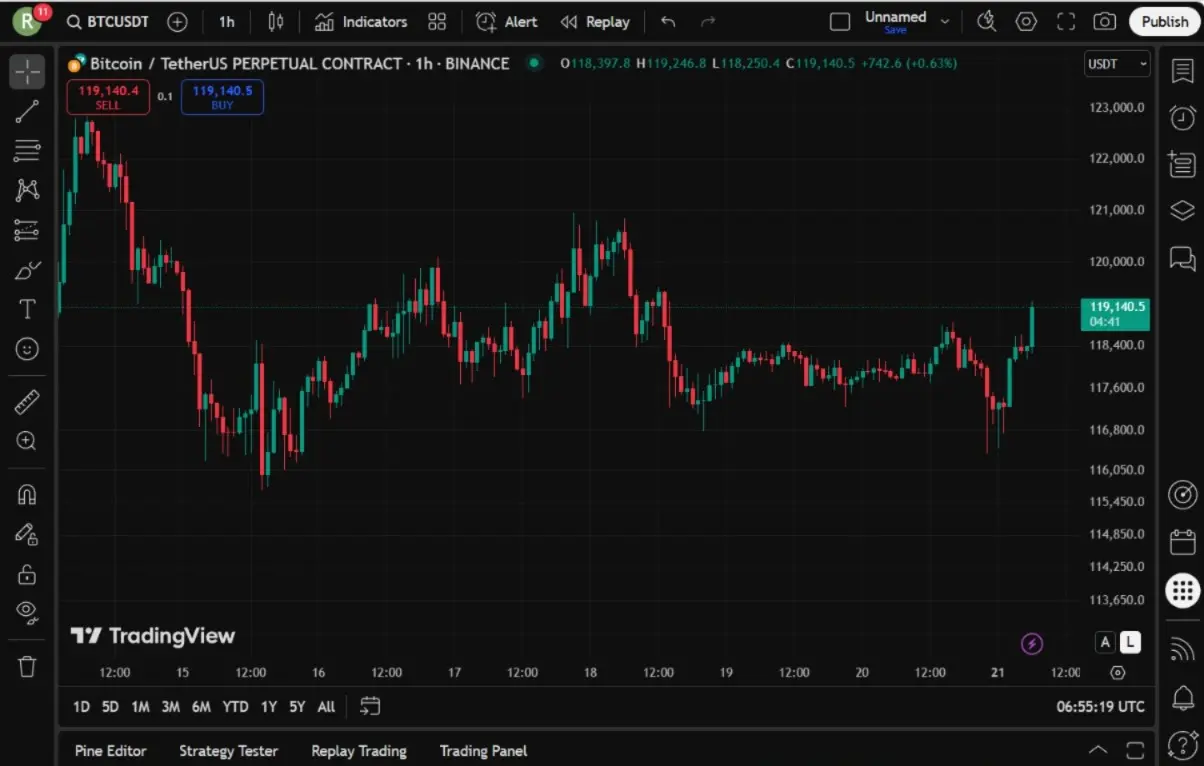Open the help center question icon

tap(1182, 744)
